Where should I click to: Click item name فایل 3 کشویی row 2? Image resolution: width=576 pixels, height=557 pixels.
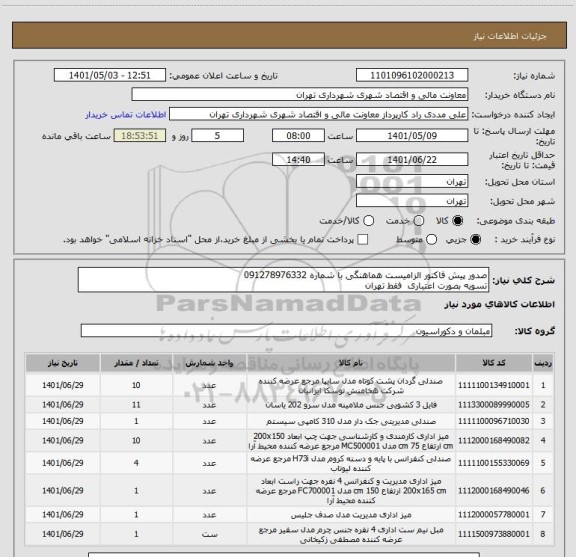pos(351,405)
